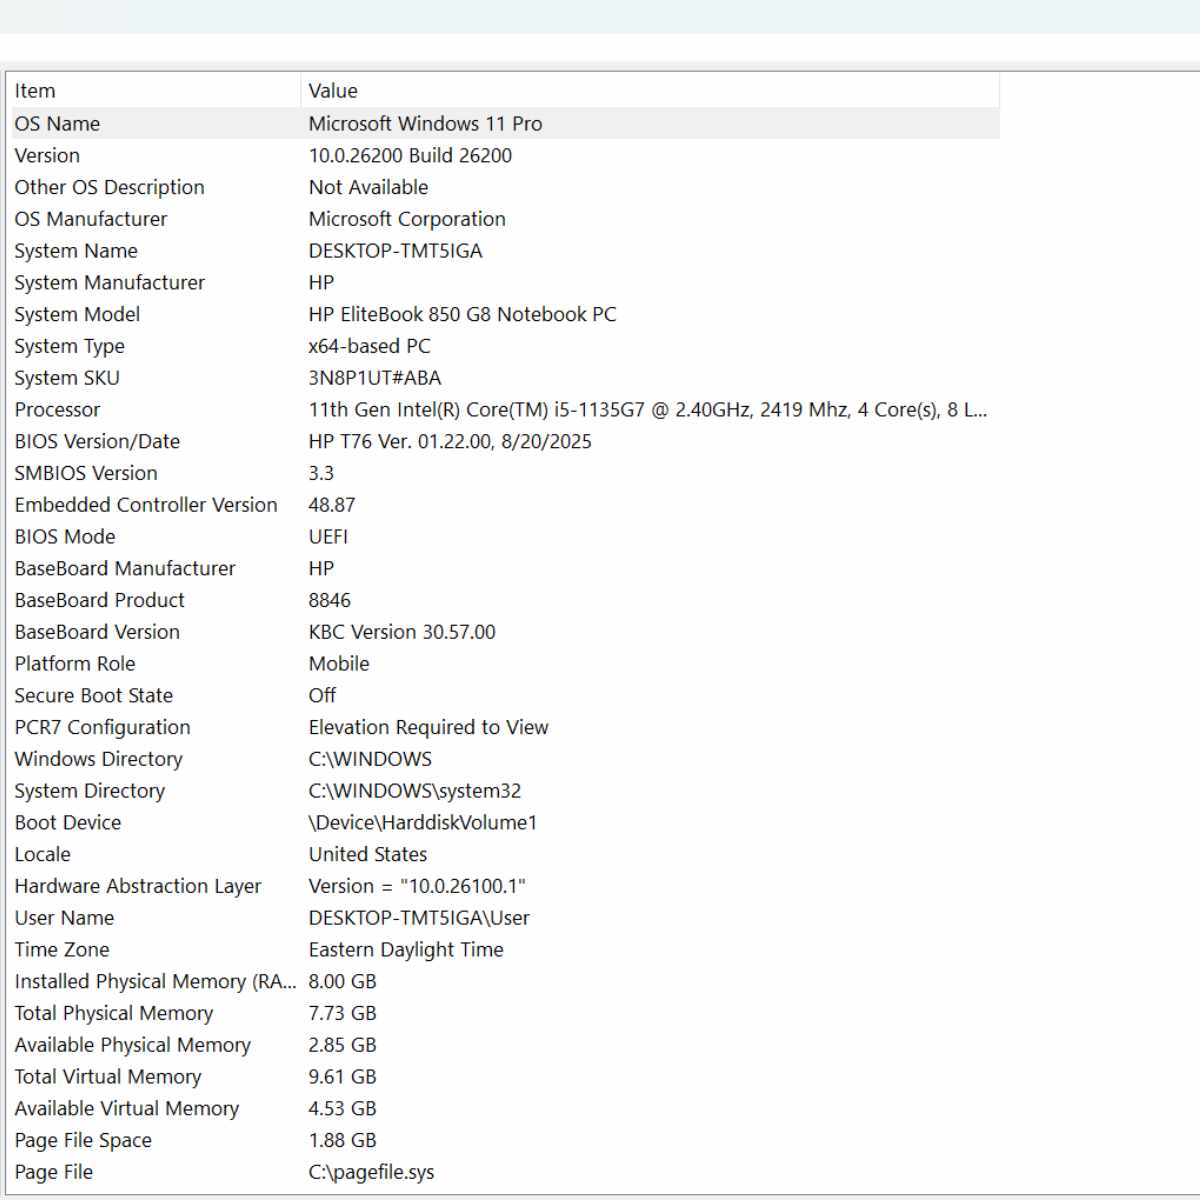1200x1200 pixels.
Task: Click Eastern Daylight Time value
Action: 406,950
